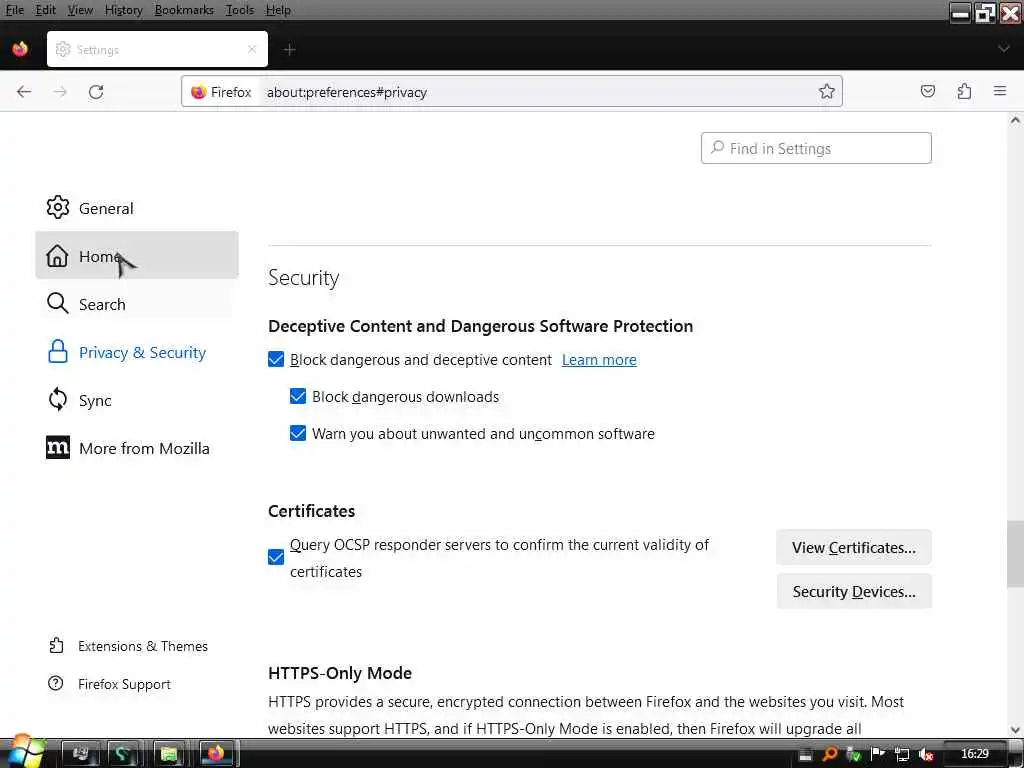Open a new tab with the plus button
This screenshot has width=1024, height=768.
click(x=289, y=49)
